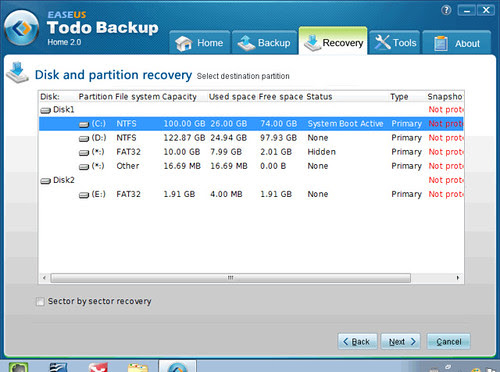The image size is (500, 372).
Task: Switch to the Backup tab
Action: click(265, 43)
